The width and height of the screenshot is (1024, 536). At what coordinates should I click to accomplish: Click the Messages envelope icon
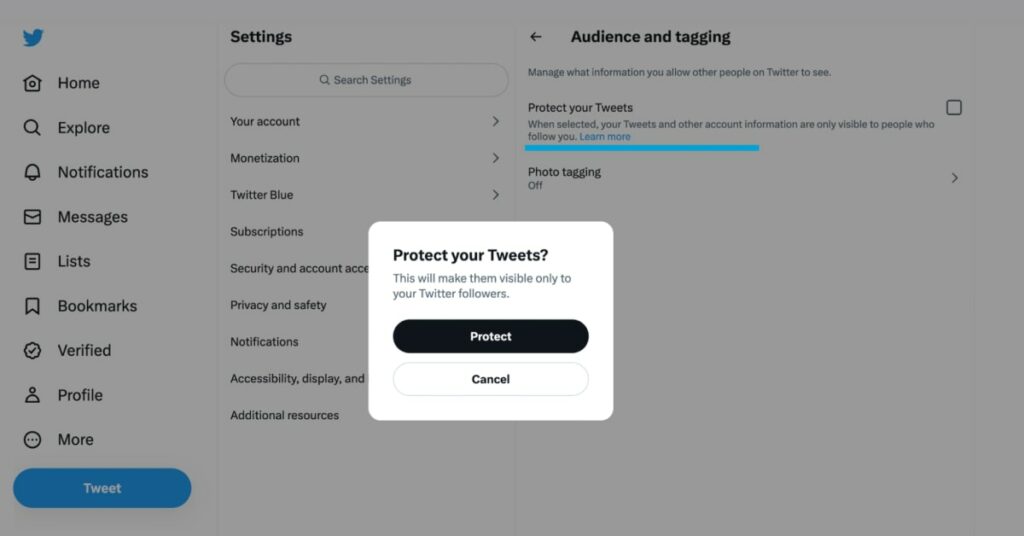[x=32, y=217]
